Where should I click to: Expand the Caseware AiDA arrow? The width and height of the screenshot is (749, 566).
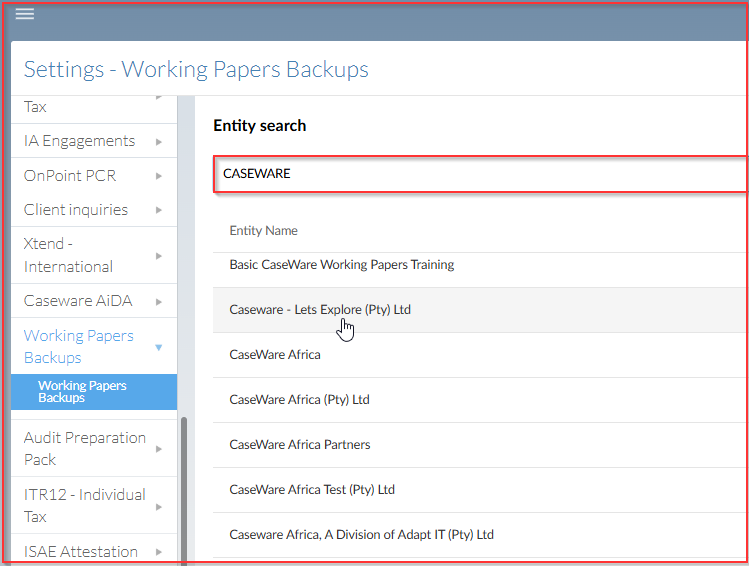click(159, 302)
